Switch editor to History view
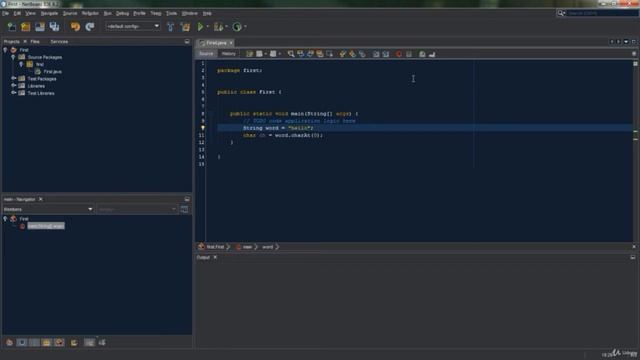 pyautogui.click(x=229, y=54)
